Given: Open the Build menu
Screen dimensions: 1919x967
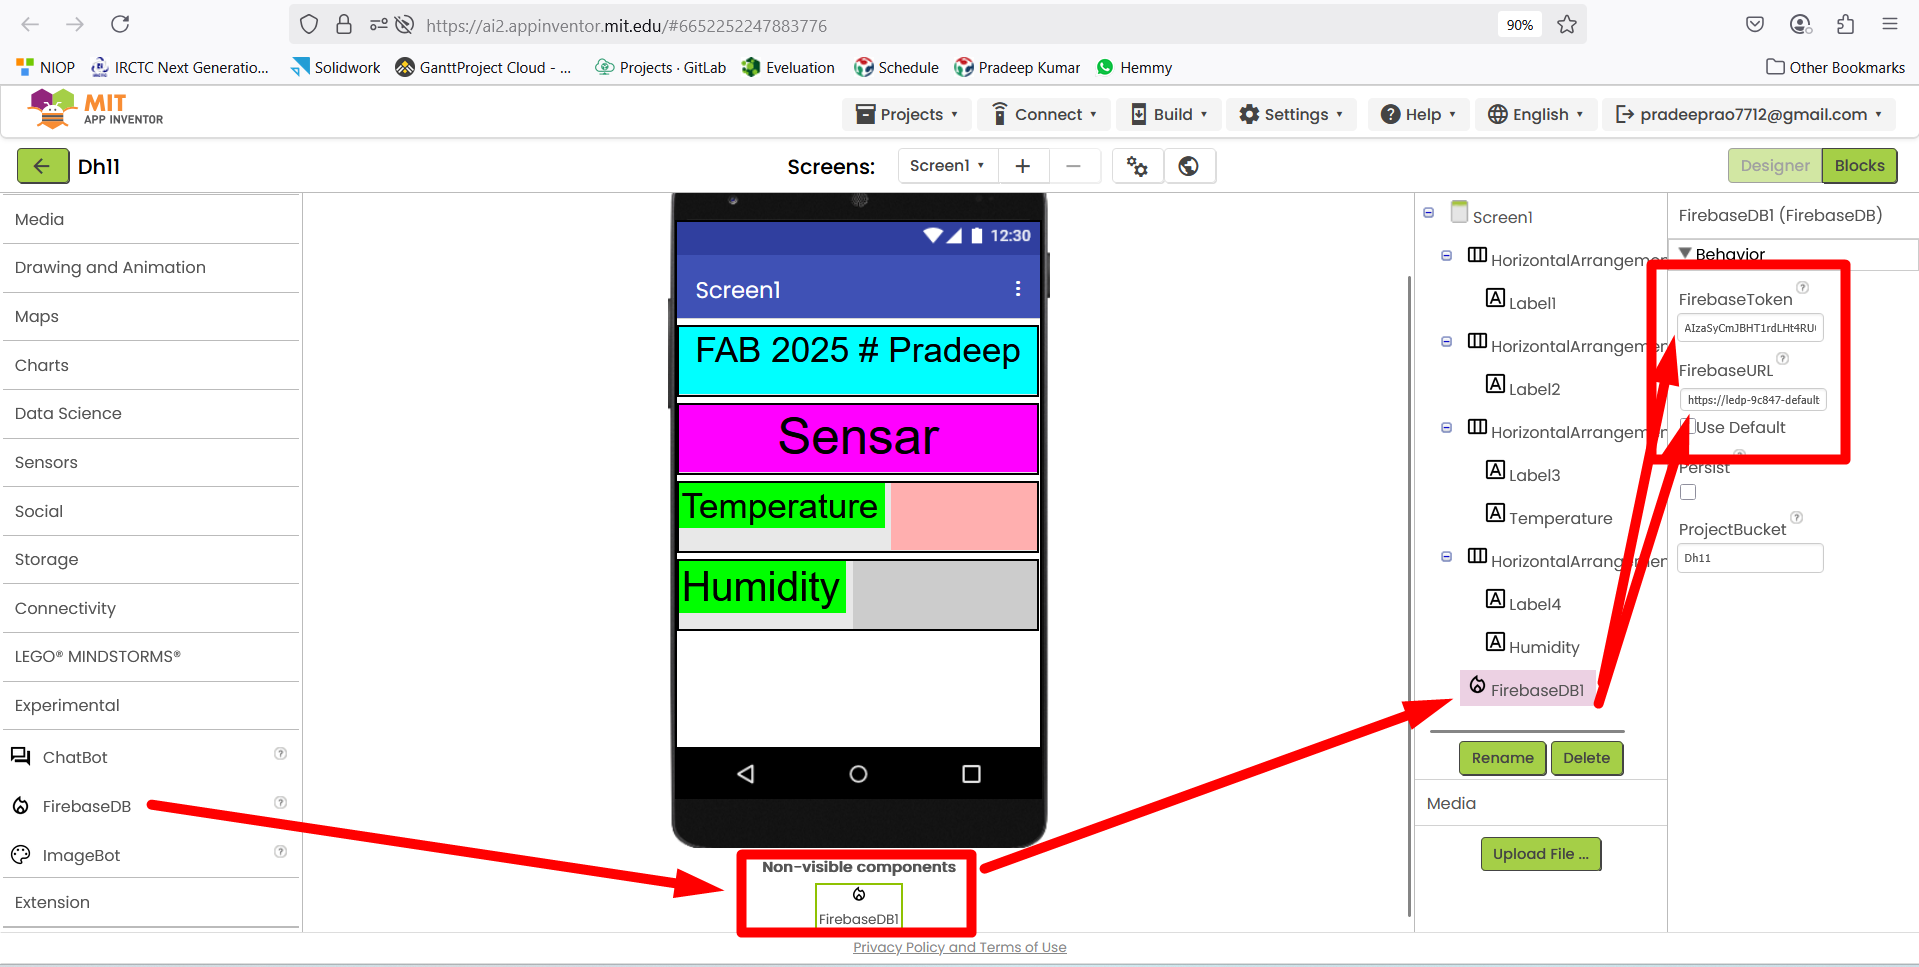Looking at the screenshot, I should (1169, 114).
